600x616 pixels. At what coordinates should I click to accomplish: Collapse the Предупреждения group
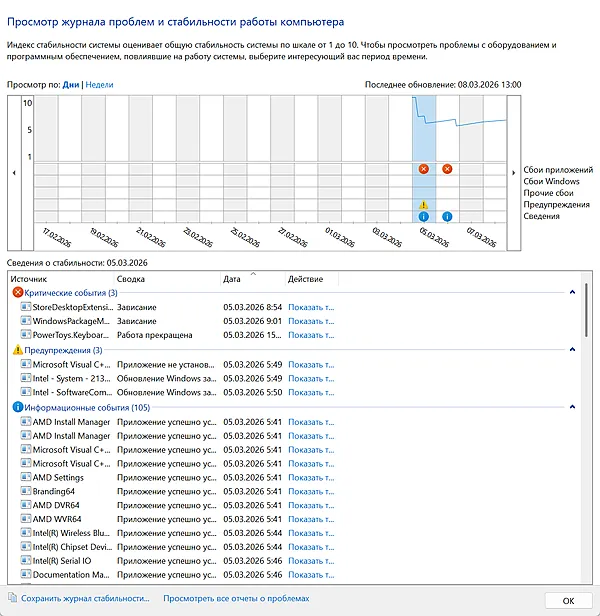pos(572,350)
